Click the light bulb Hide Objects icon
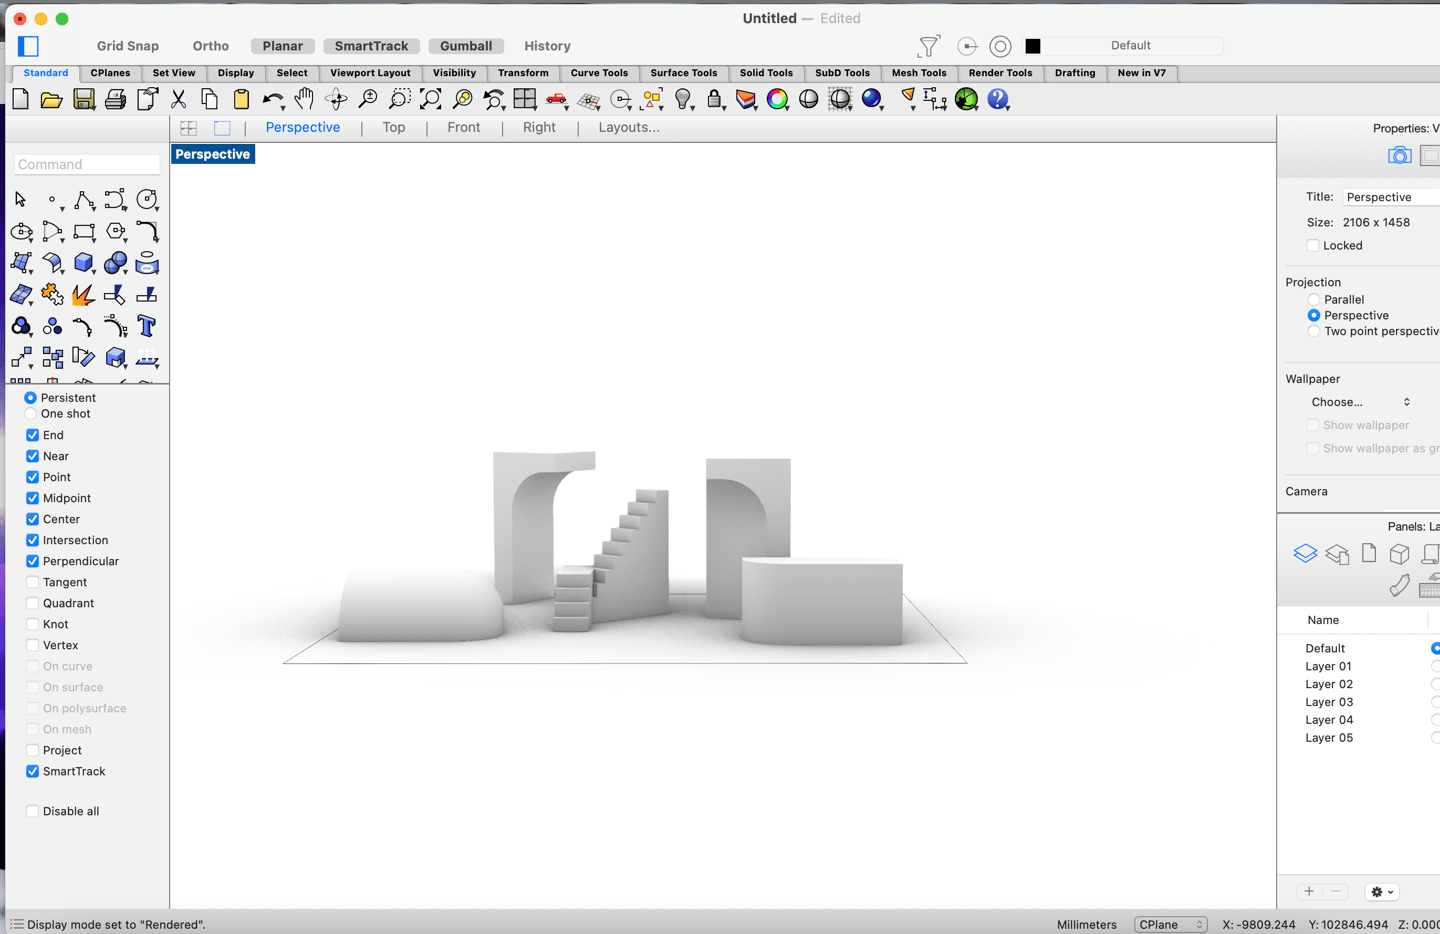Viewport: 1440px width, 934px height. [x=683, y=99]
